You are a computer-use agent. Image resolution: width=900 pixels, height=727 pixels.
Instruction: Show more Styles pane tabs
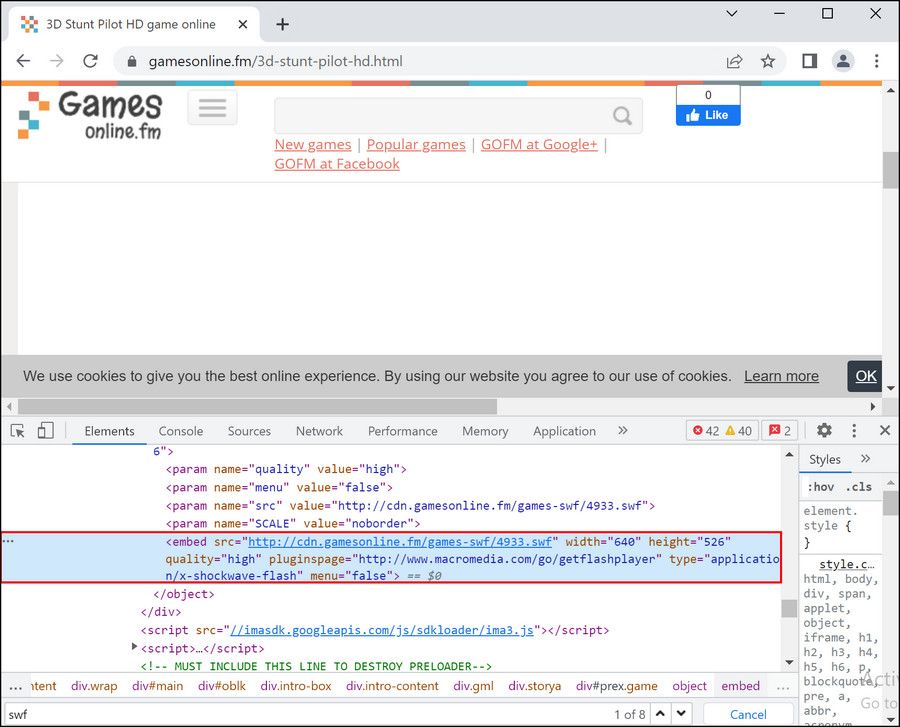pyautogui.click(x=866, y=459)
